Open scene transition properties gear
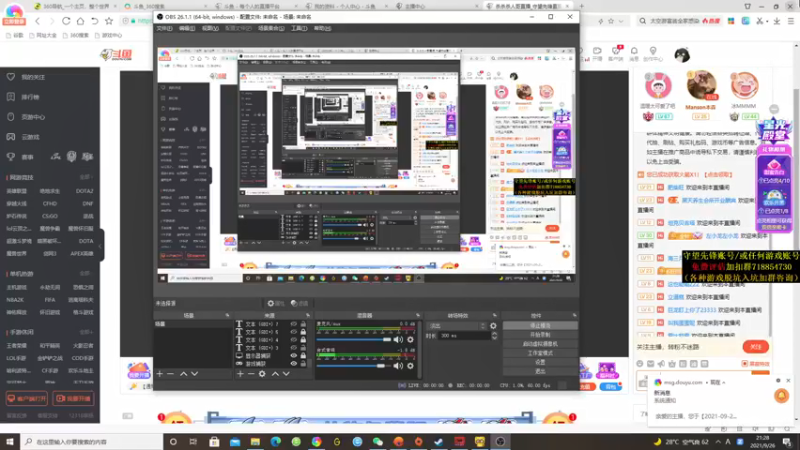The image size is (800, 450). (x=493, y=326)
